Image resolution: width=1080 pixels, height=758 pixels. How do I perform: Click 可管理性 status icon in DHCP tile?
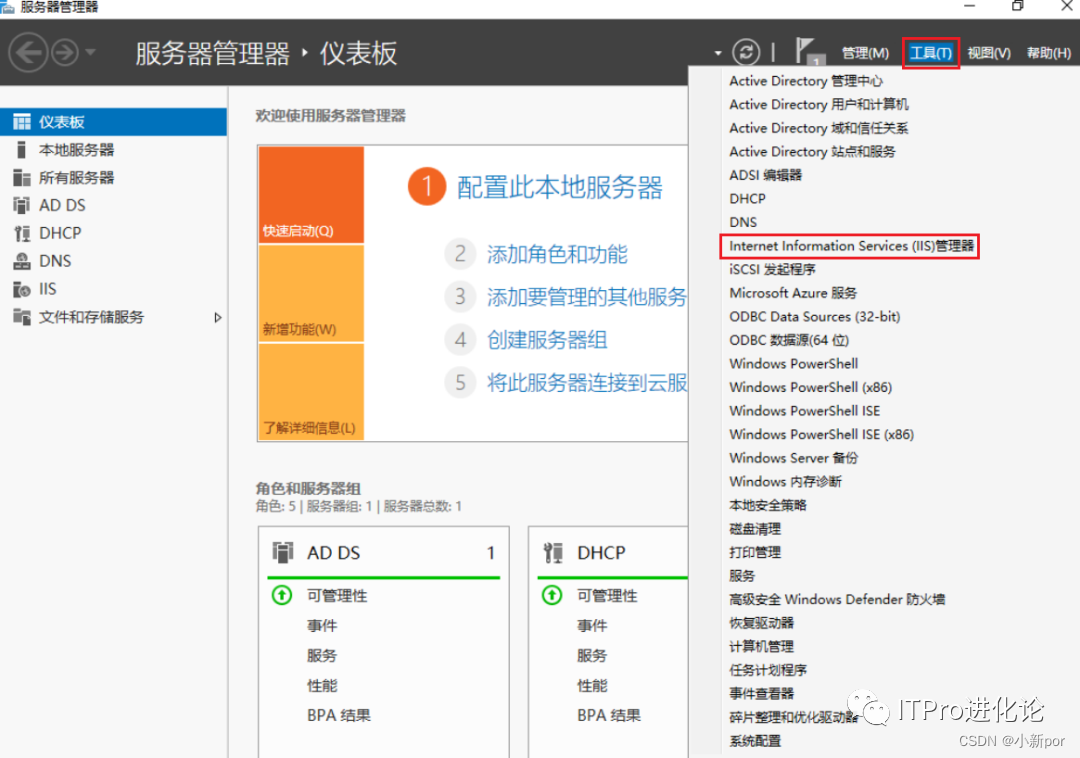(x=552, y=595)
